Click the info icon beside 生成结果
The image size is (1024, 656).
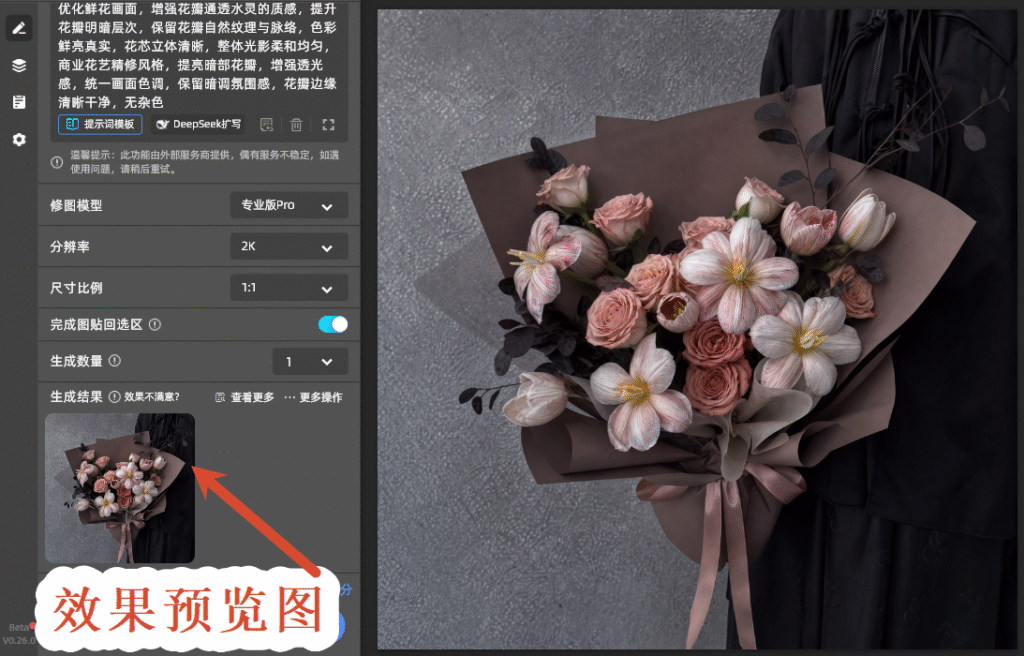(114, 397)
